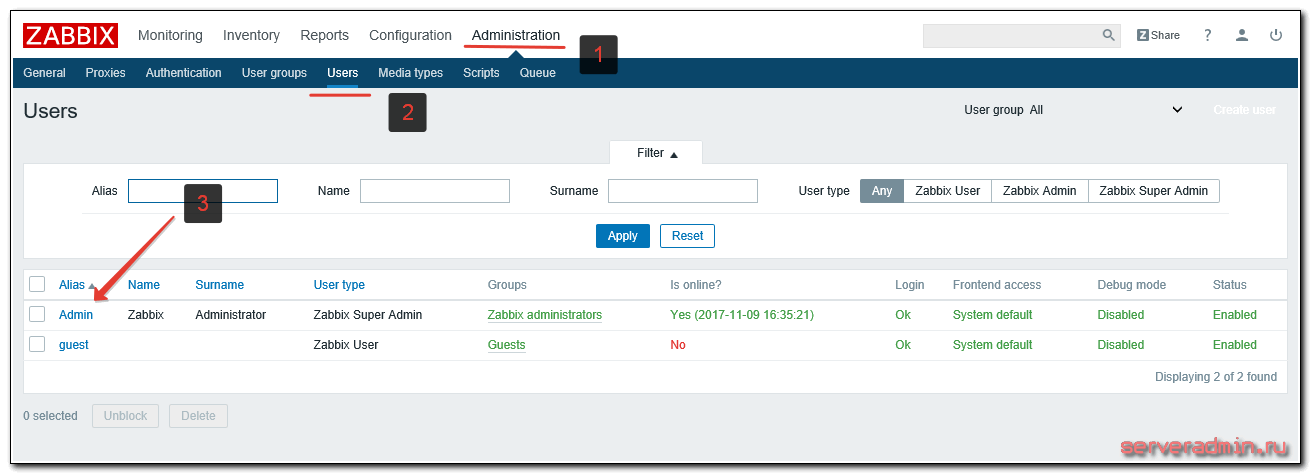The width and height of the screenshot is (1312, 475).
Task: Switch to the Media types tab
Action: click(x=410, y=73)
